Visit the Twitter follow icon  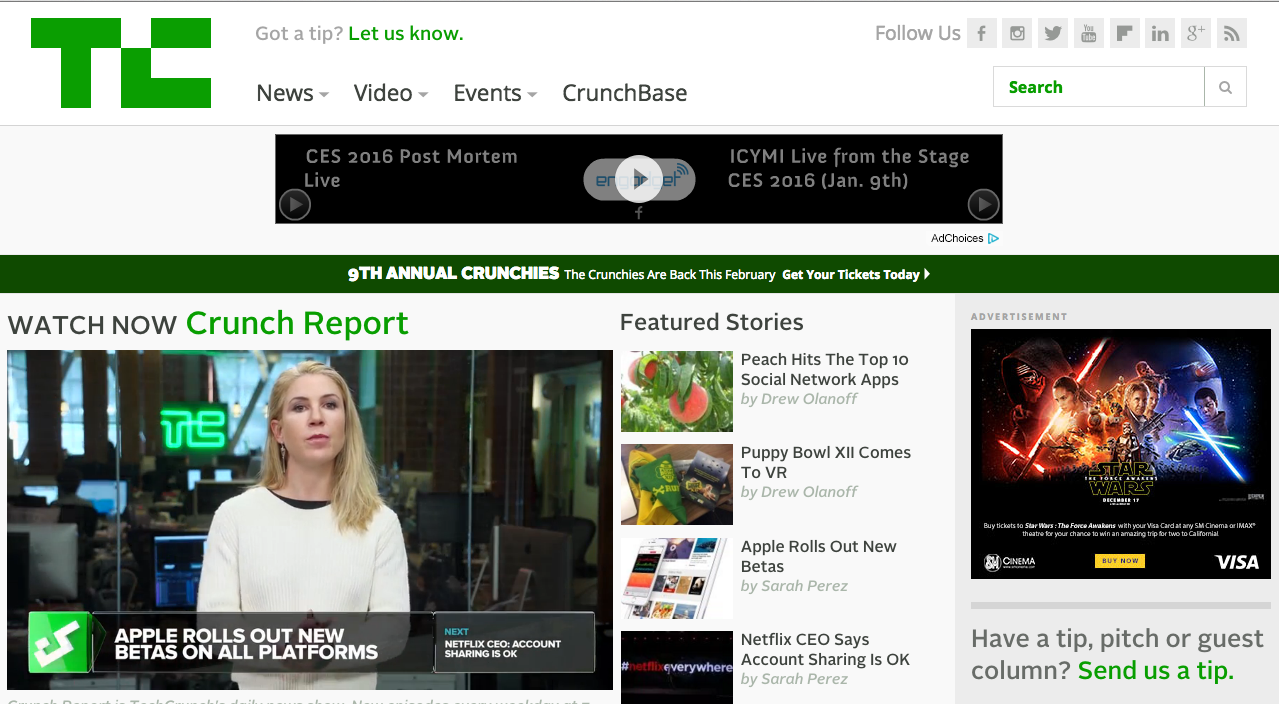coord(1053,33)
